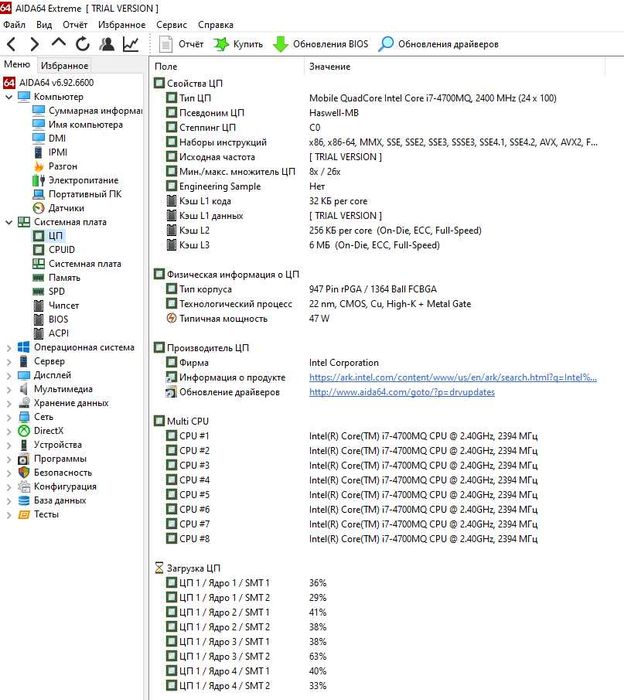Click the Свойства ЦП group heading

coord(188,83)
